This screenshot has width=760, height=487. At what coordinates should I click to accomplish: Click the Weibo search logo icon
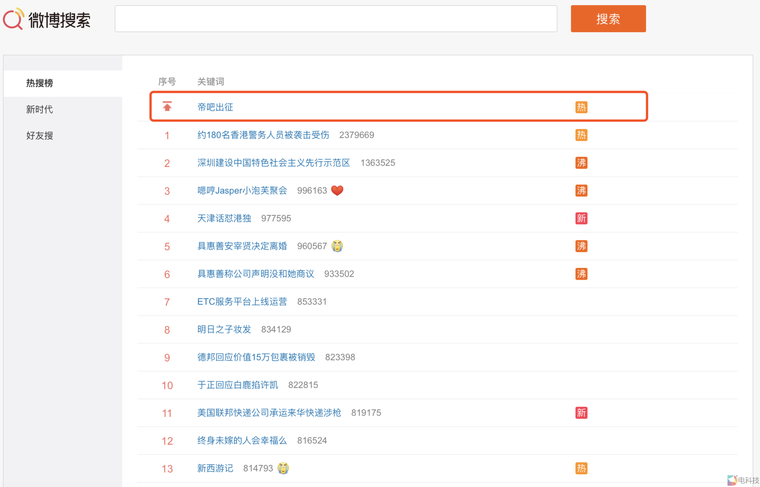pos(14,18)
